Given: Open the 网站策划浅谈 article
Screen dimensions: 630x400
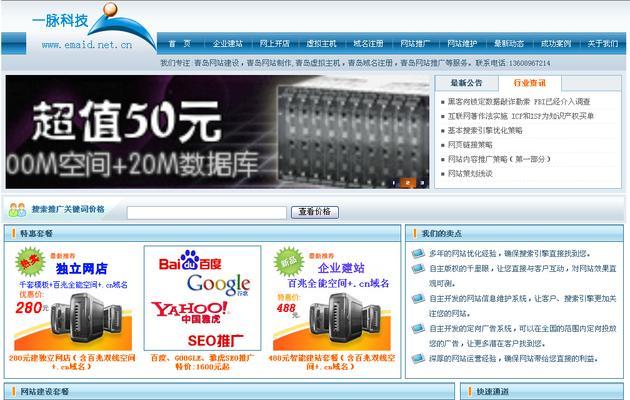Looking at the screenshot, I should click(x=470, y=173).
